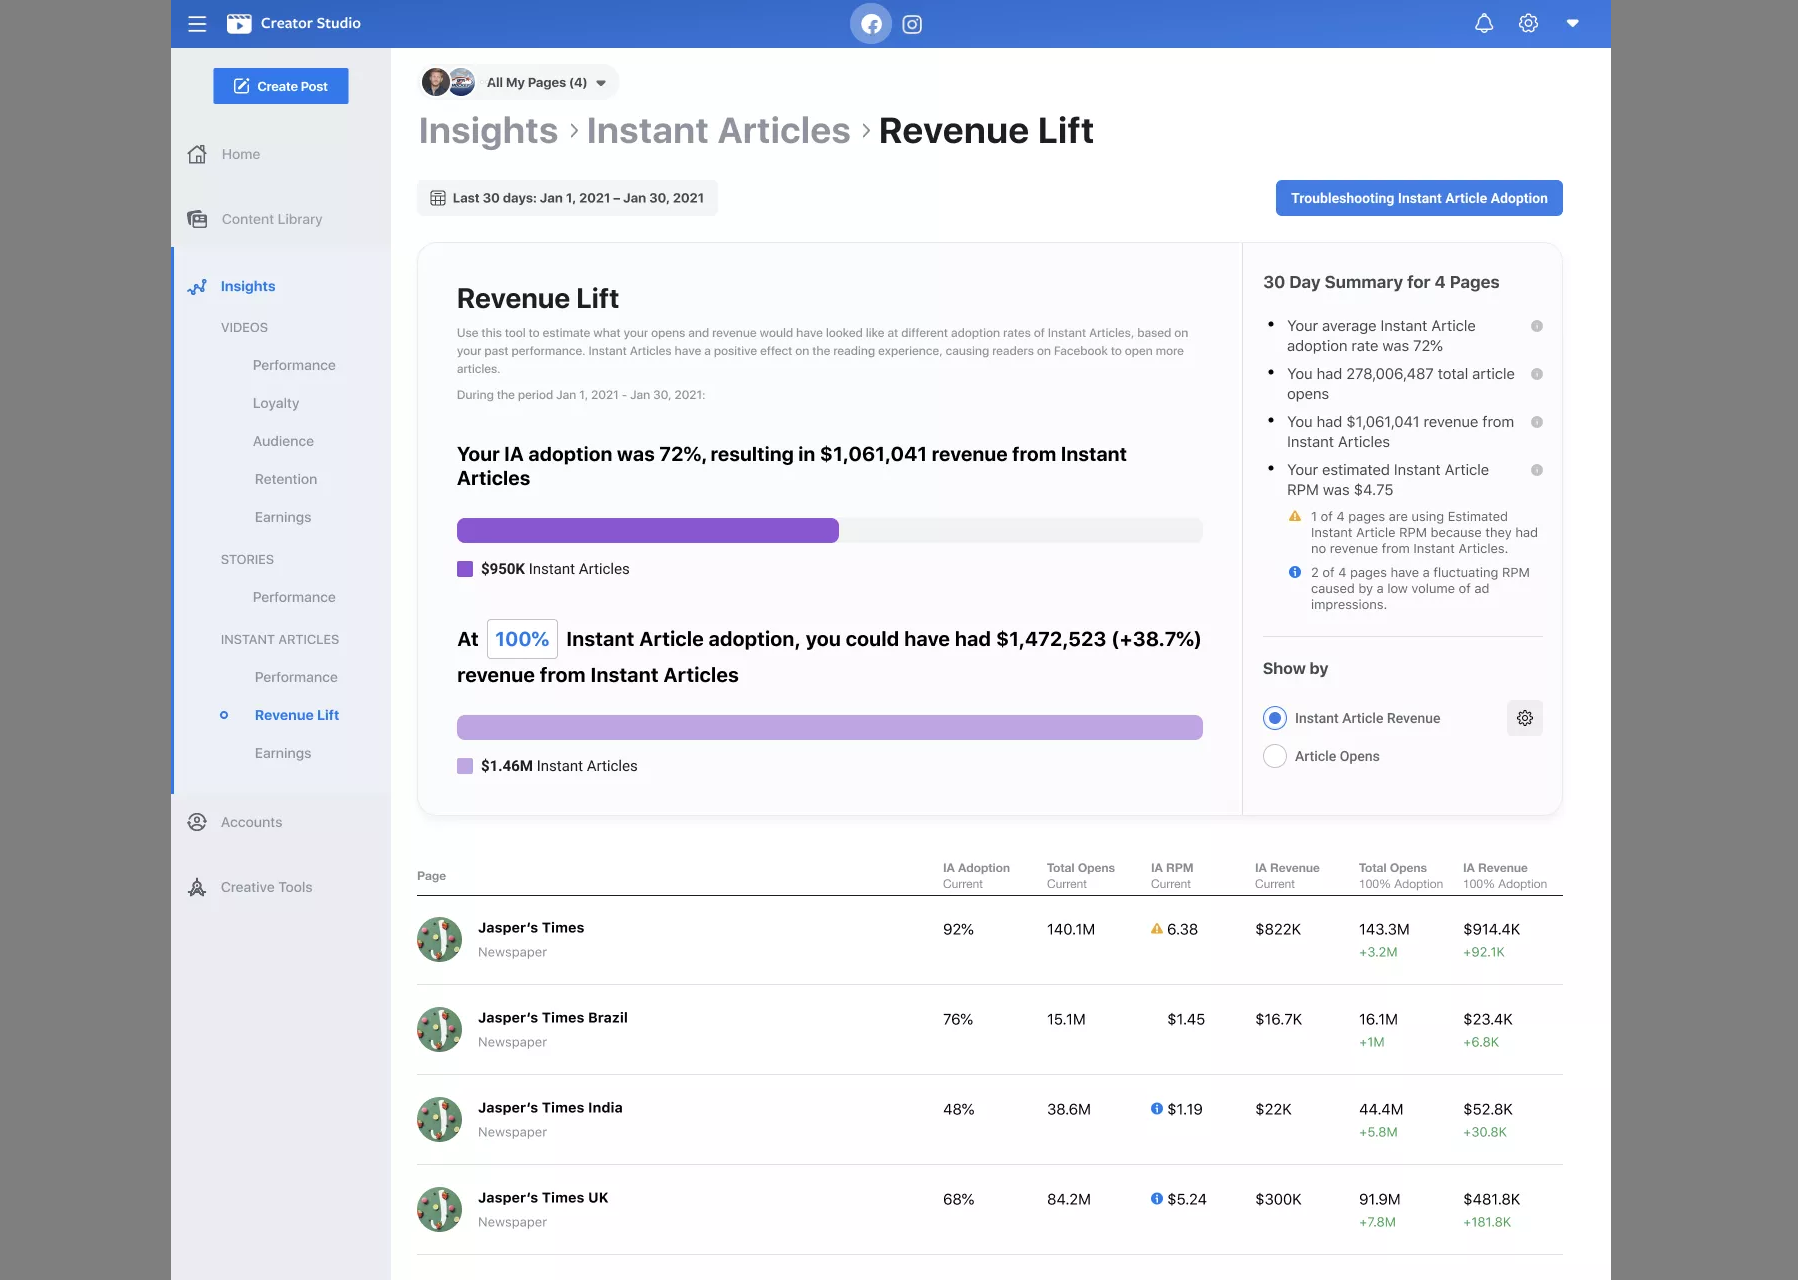Open the All My Pages selector
This screenshot has height=1280, width=1798.
coord(518,82)
